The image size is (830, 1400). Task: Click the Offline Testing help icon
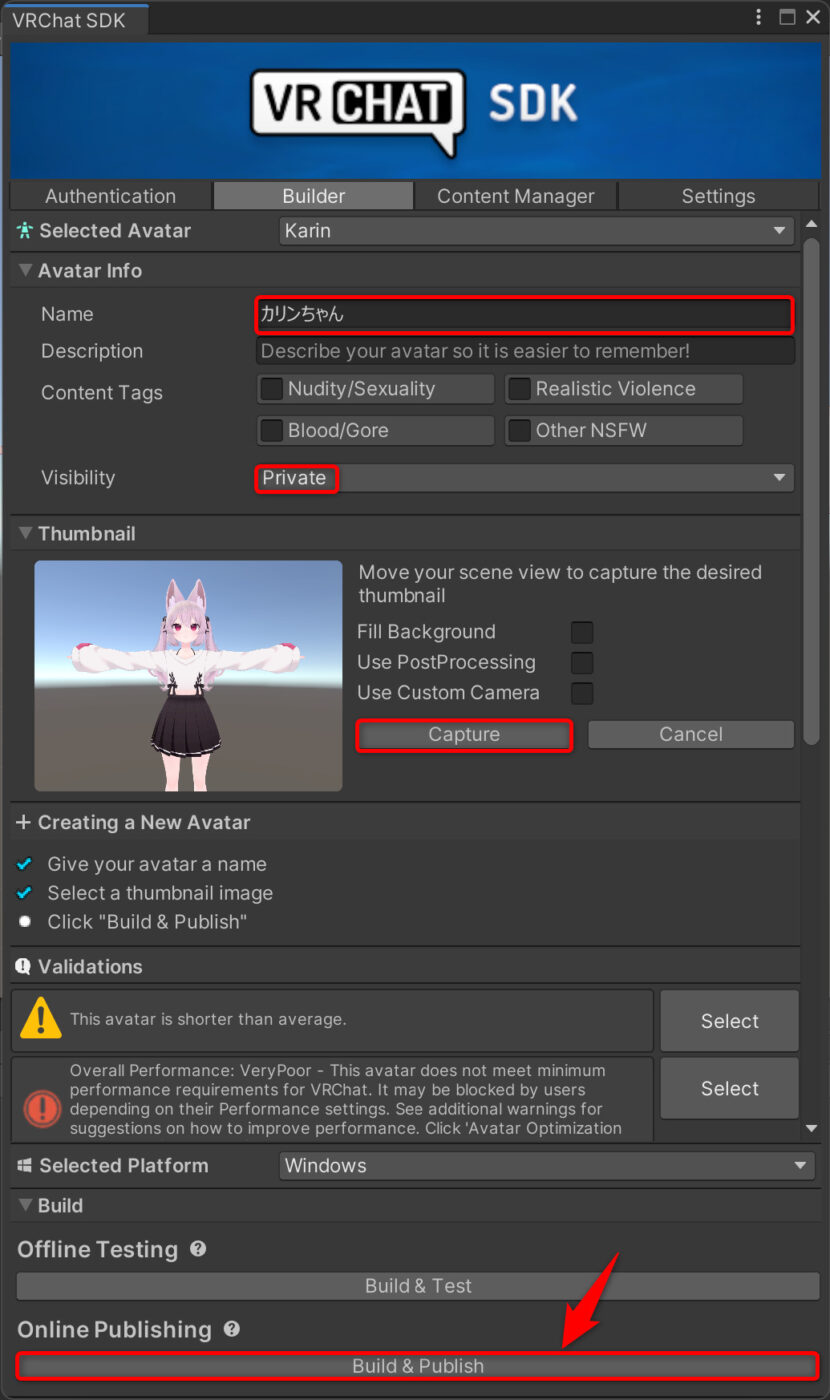(x=198, y=1249)
